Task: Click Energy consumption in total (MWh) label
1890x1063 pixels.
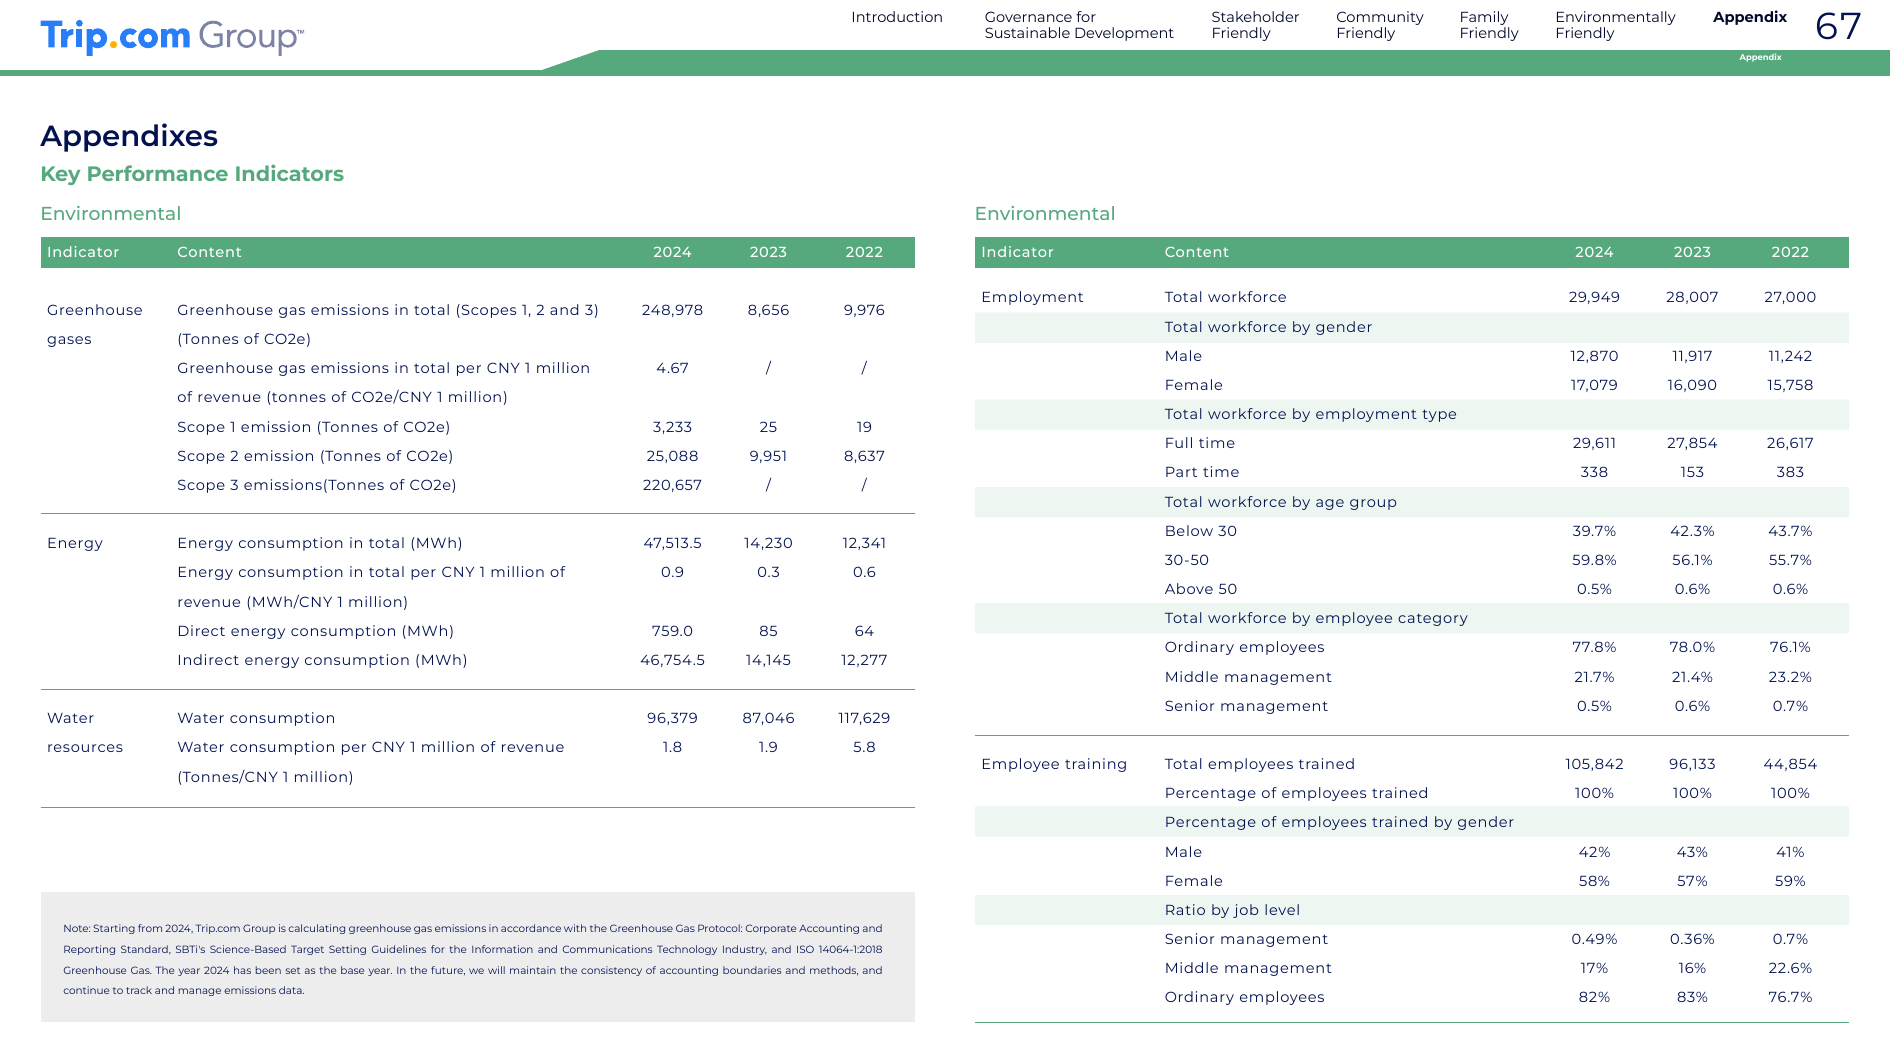Action: click(320, 543)
